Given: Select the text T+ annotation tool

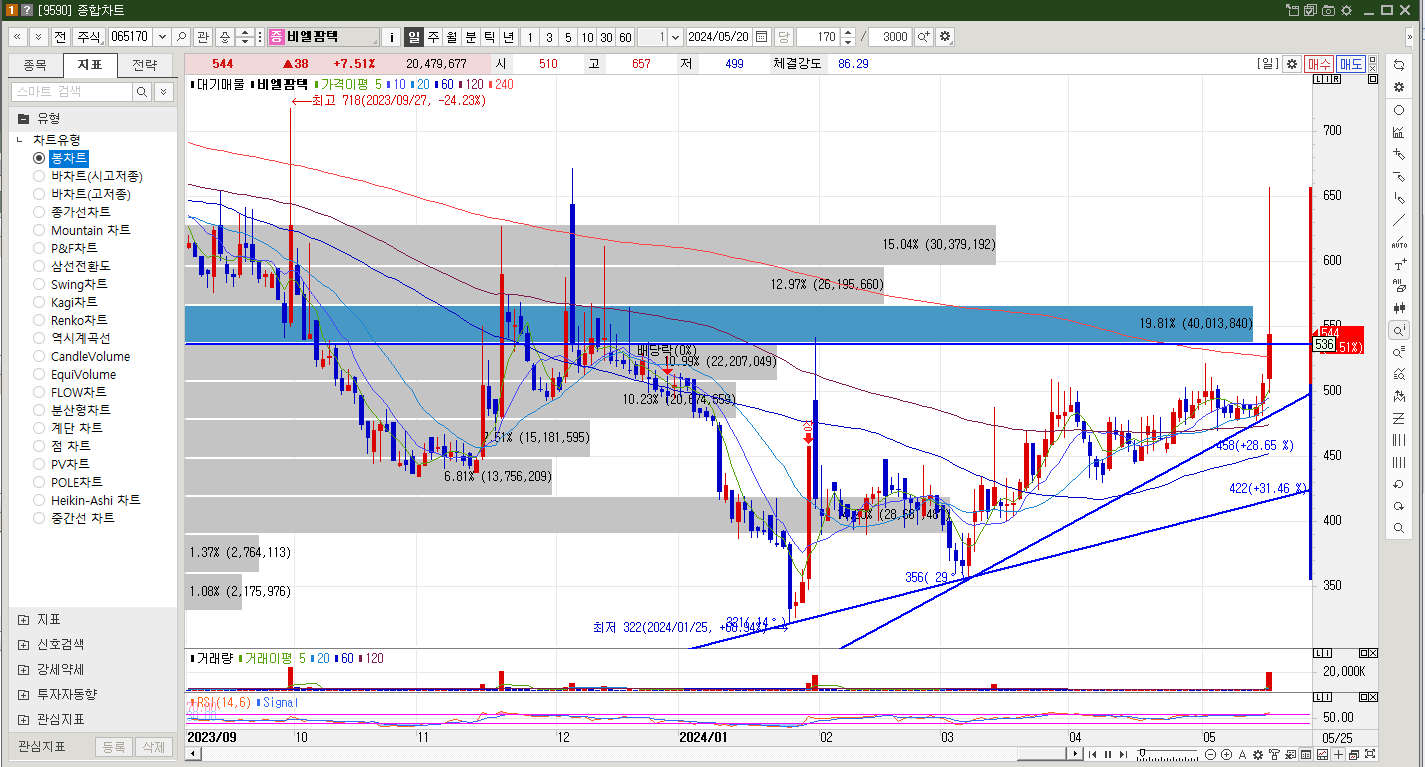Looking at the screenshot, I should 1399,265.
